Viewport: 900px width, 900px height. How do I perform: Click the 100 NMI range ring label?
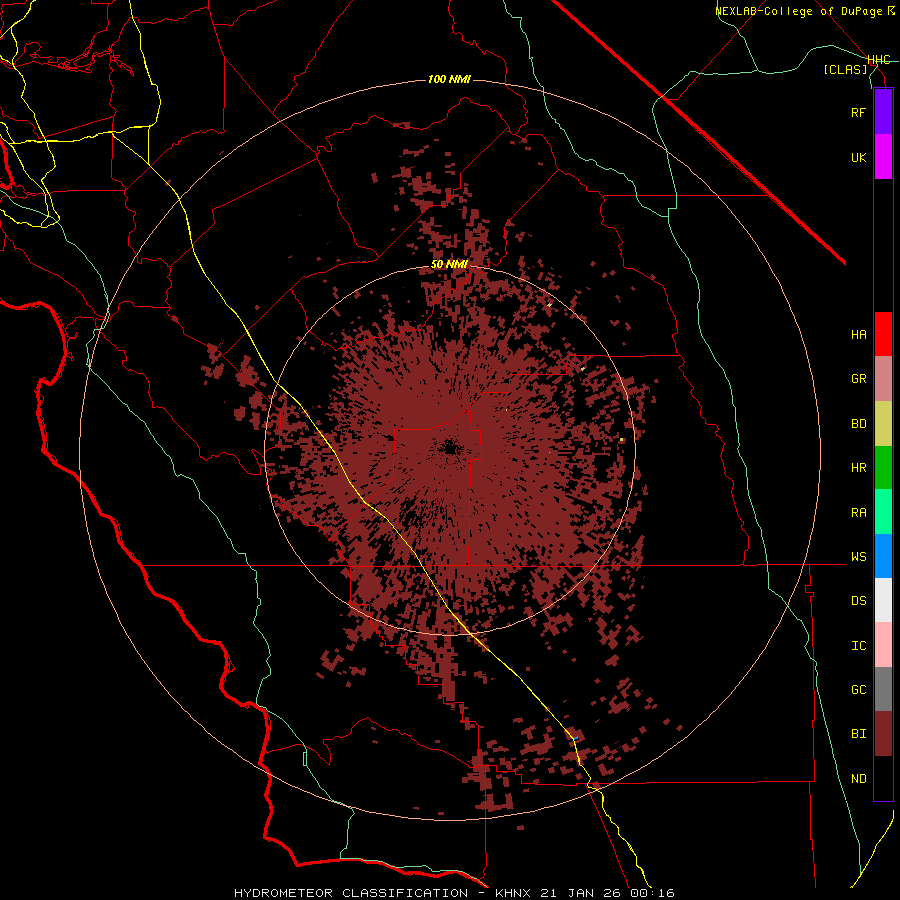(x=449, y=79)
